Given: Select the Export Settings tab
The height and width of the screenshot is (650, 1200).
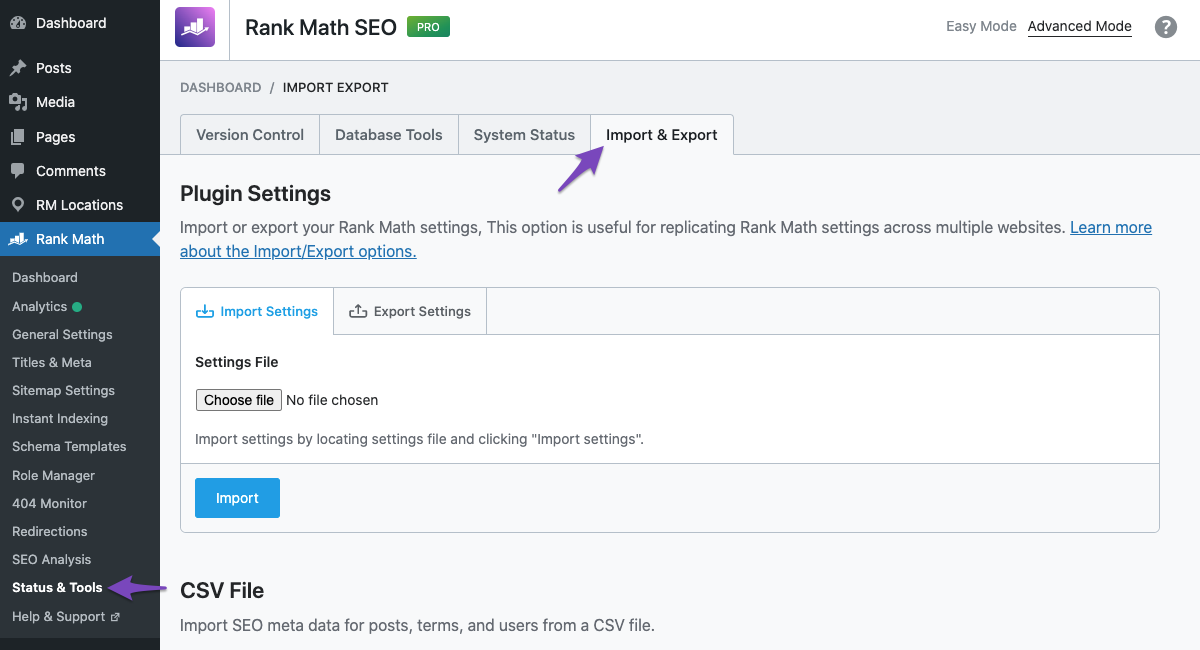Looking at the screenshot, I should [410, 311].
